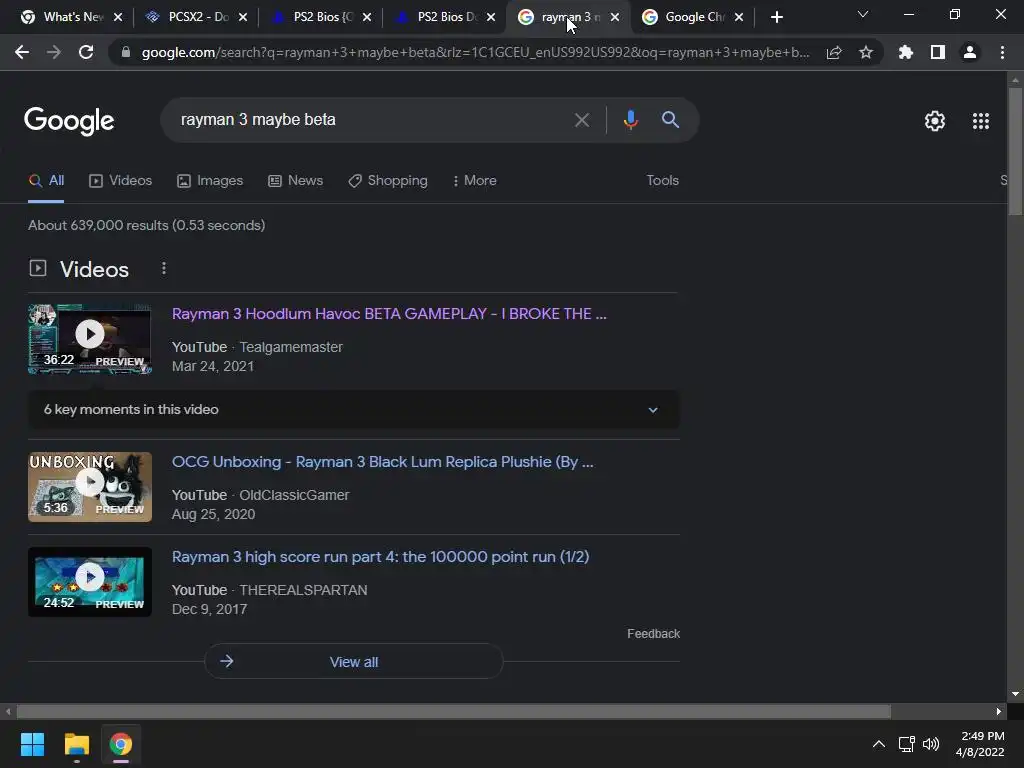
Task: Open Rayman 3 high score run link
Action: tap(380, 557)
